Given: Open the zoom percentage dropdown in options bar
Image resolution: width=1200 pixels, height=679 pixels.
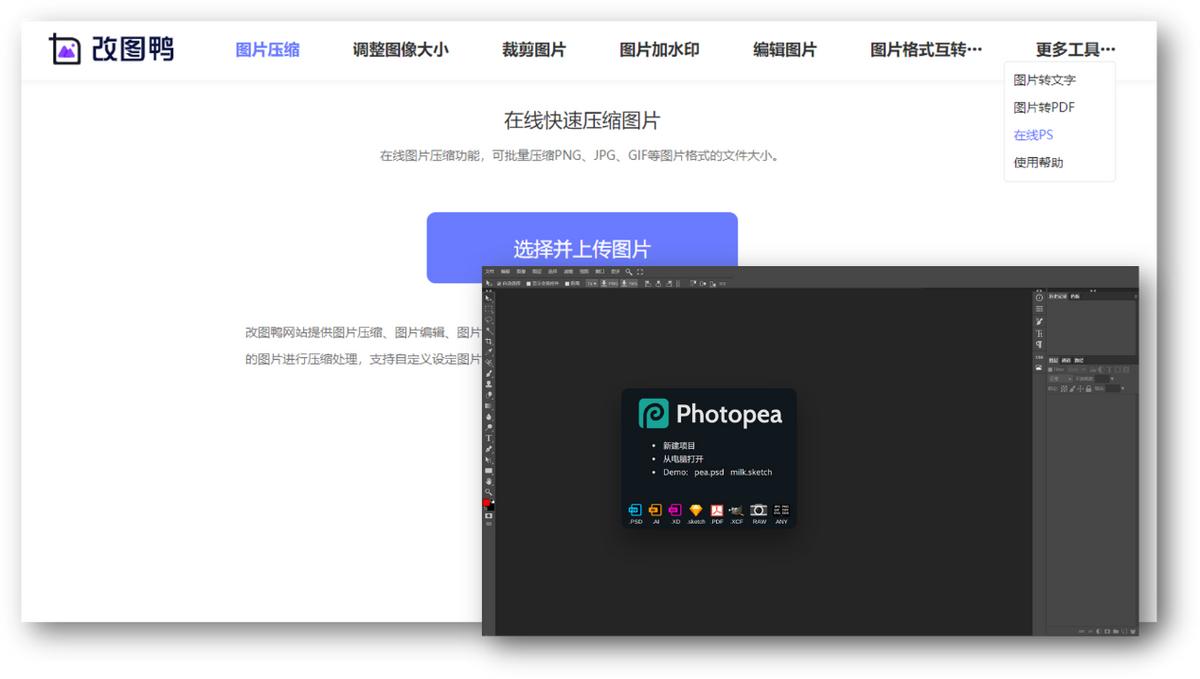Looking at the screenshot, I should tap(591, 283).
